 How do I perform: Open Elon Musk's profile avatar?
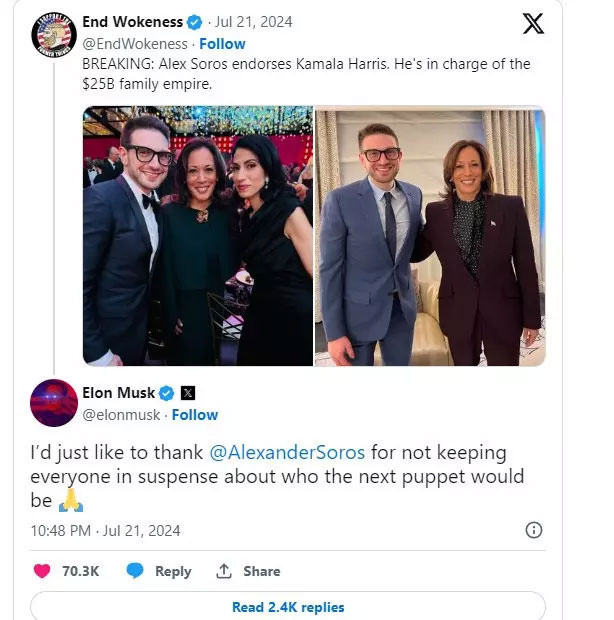tap(54, 403)
